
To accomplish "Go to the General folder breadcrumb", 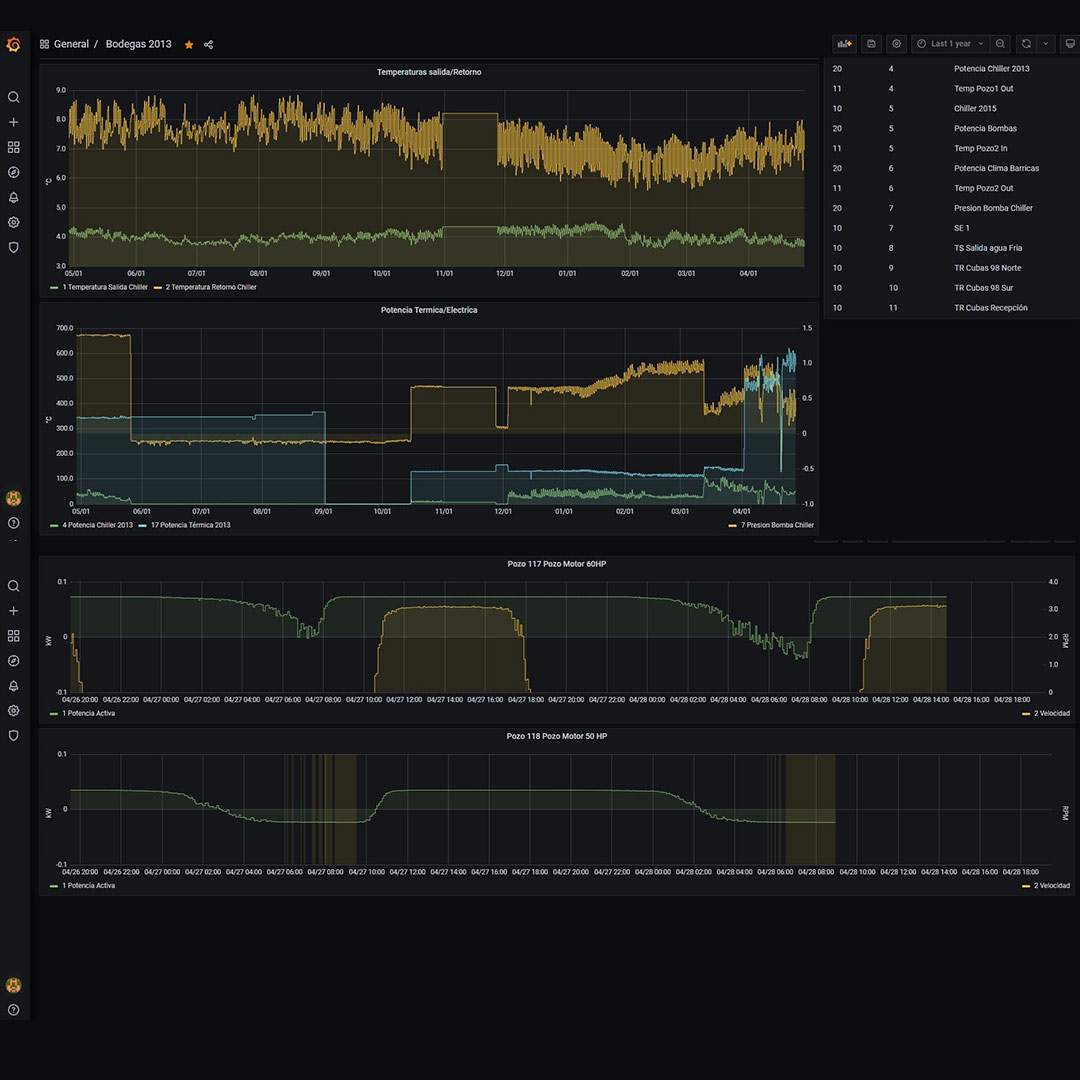I will (x=71, y=44).
